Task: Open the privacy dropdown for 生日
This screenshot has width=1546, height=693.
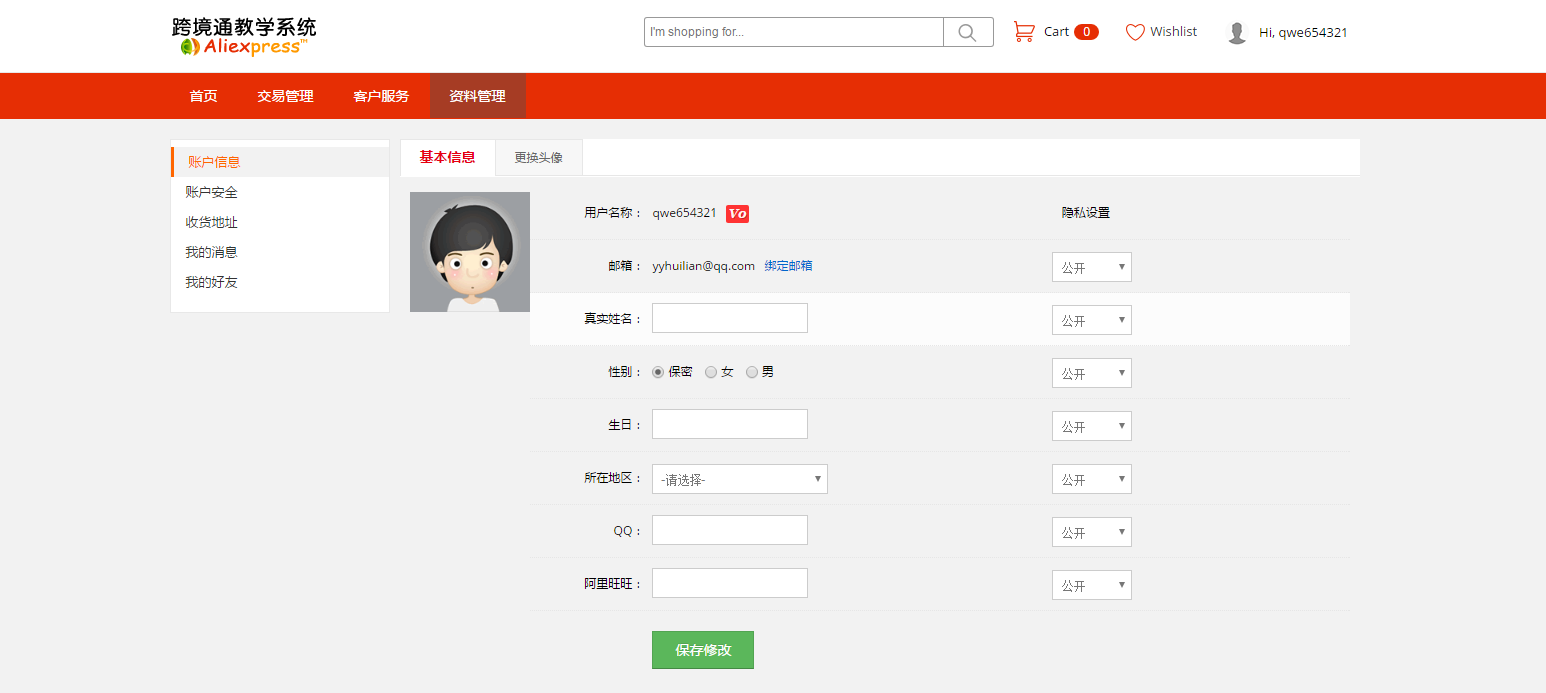Action: [x=1091, y=426]
